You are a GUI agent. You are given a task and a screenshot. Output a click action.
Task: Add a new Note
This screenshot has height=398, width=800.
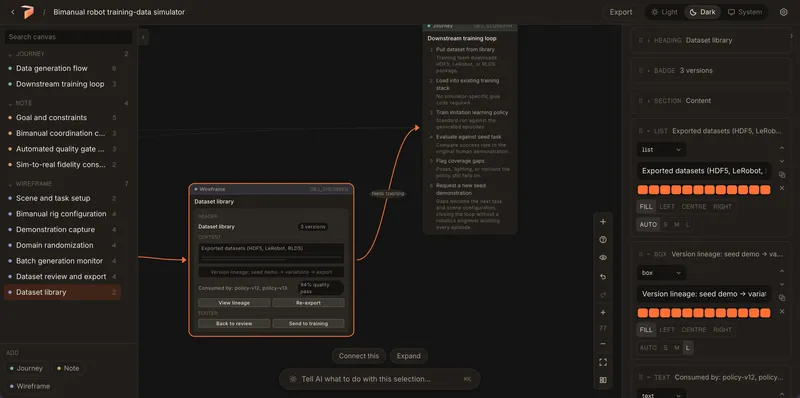pos(68,368)
